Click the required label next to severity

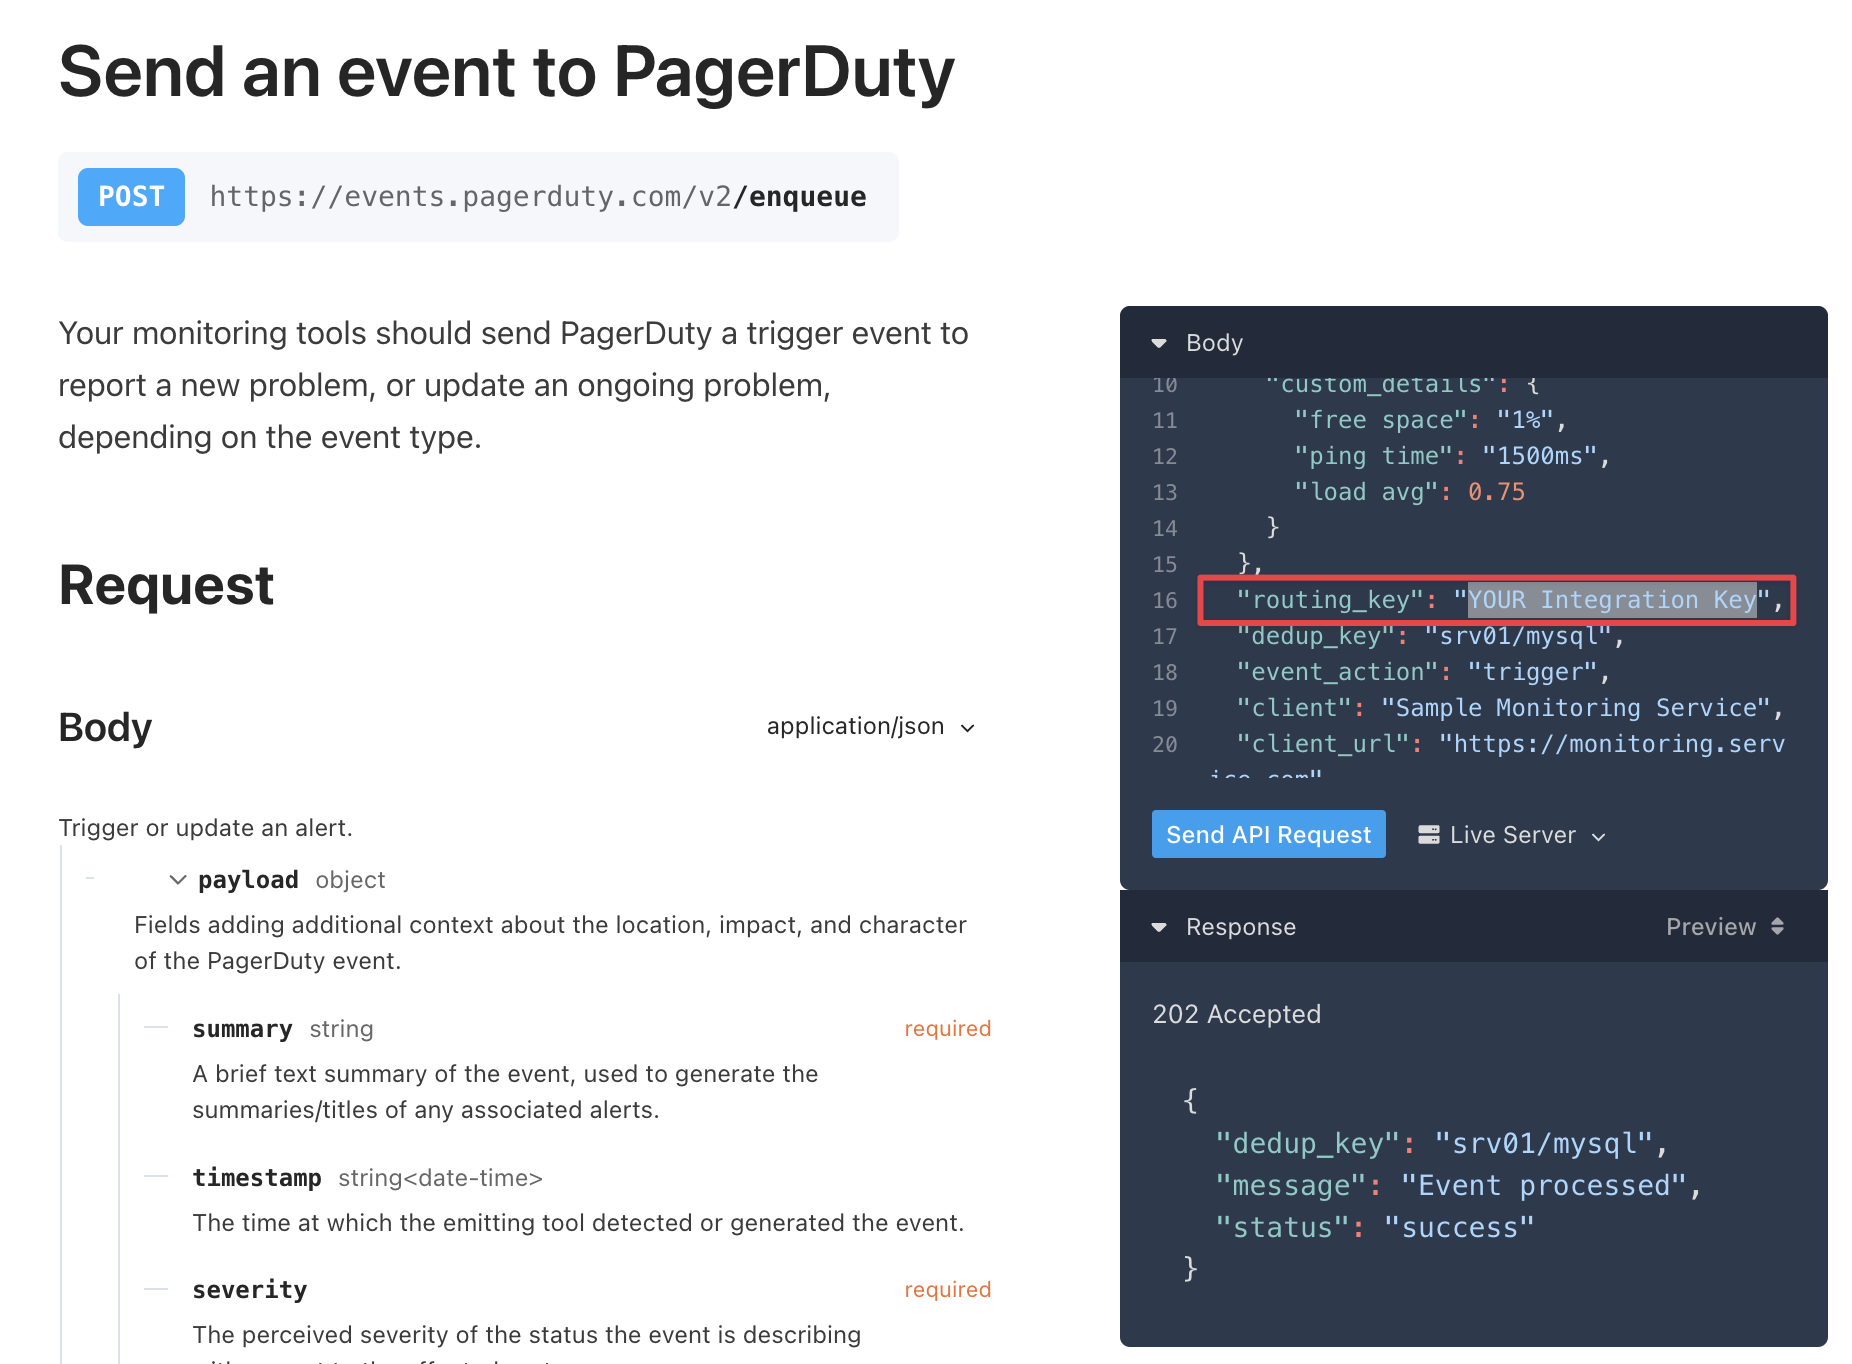click(947, 1290)
